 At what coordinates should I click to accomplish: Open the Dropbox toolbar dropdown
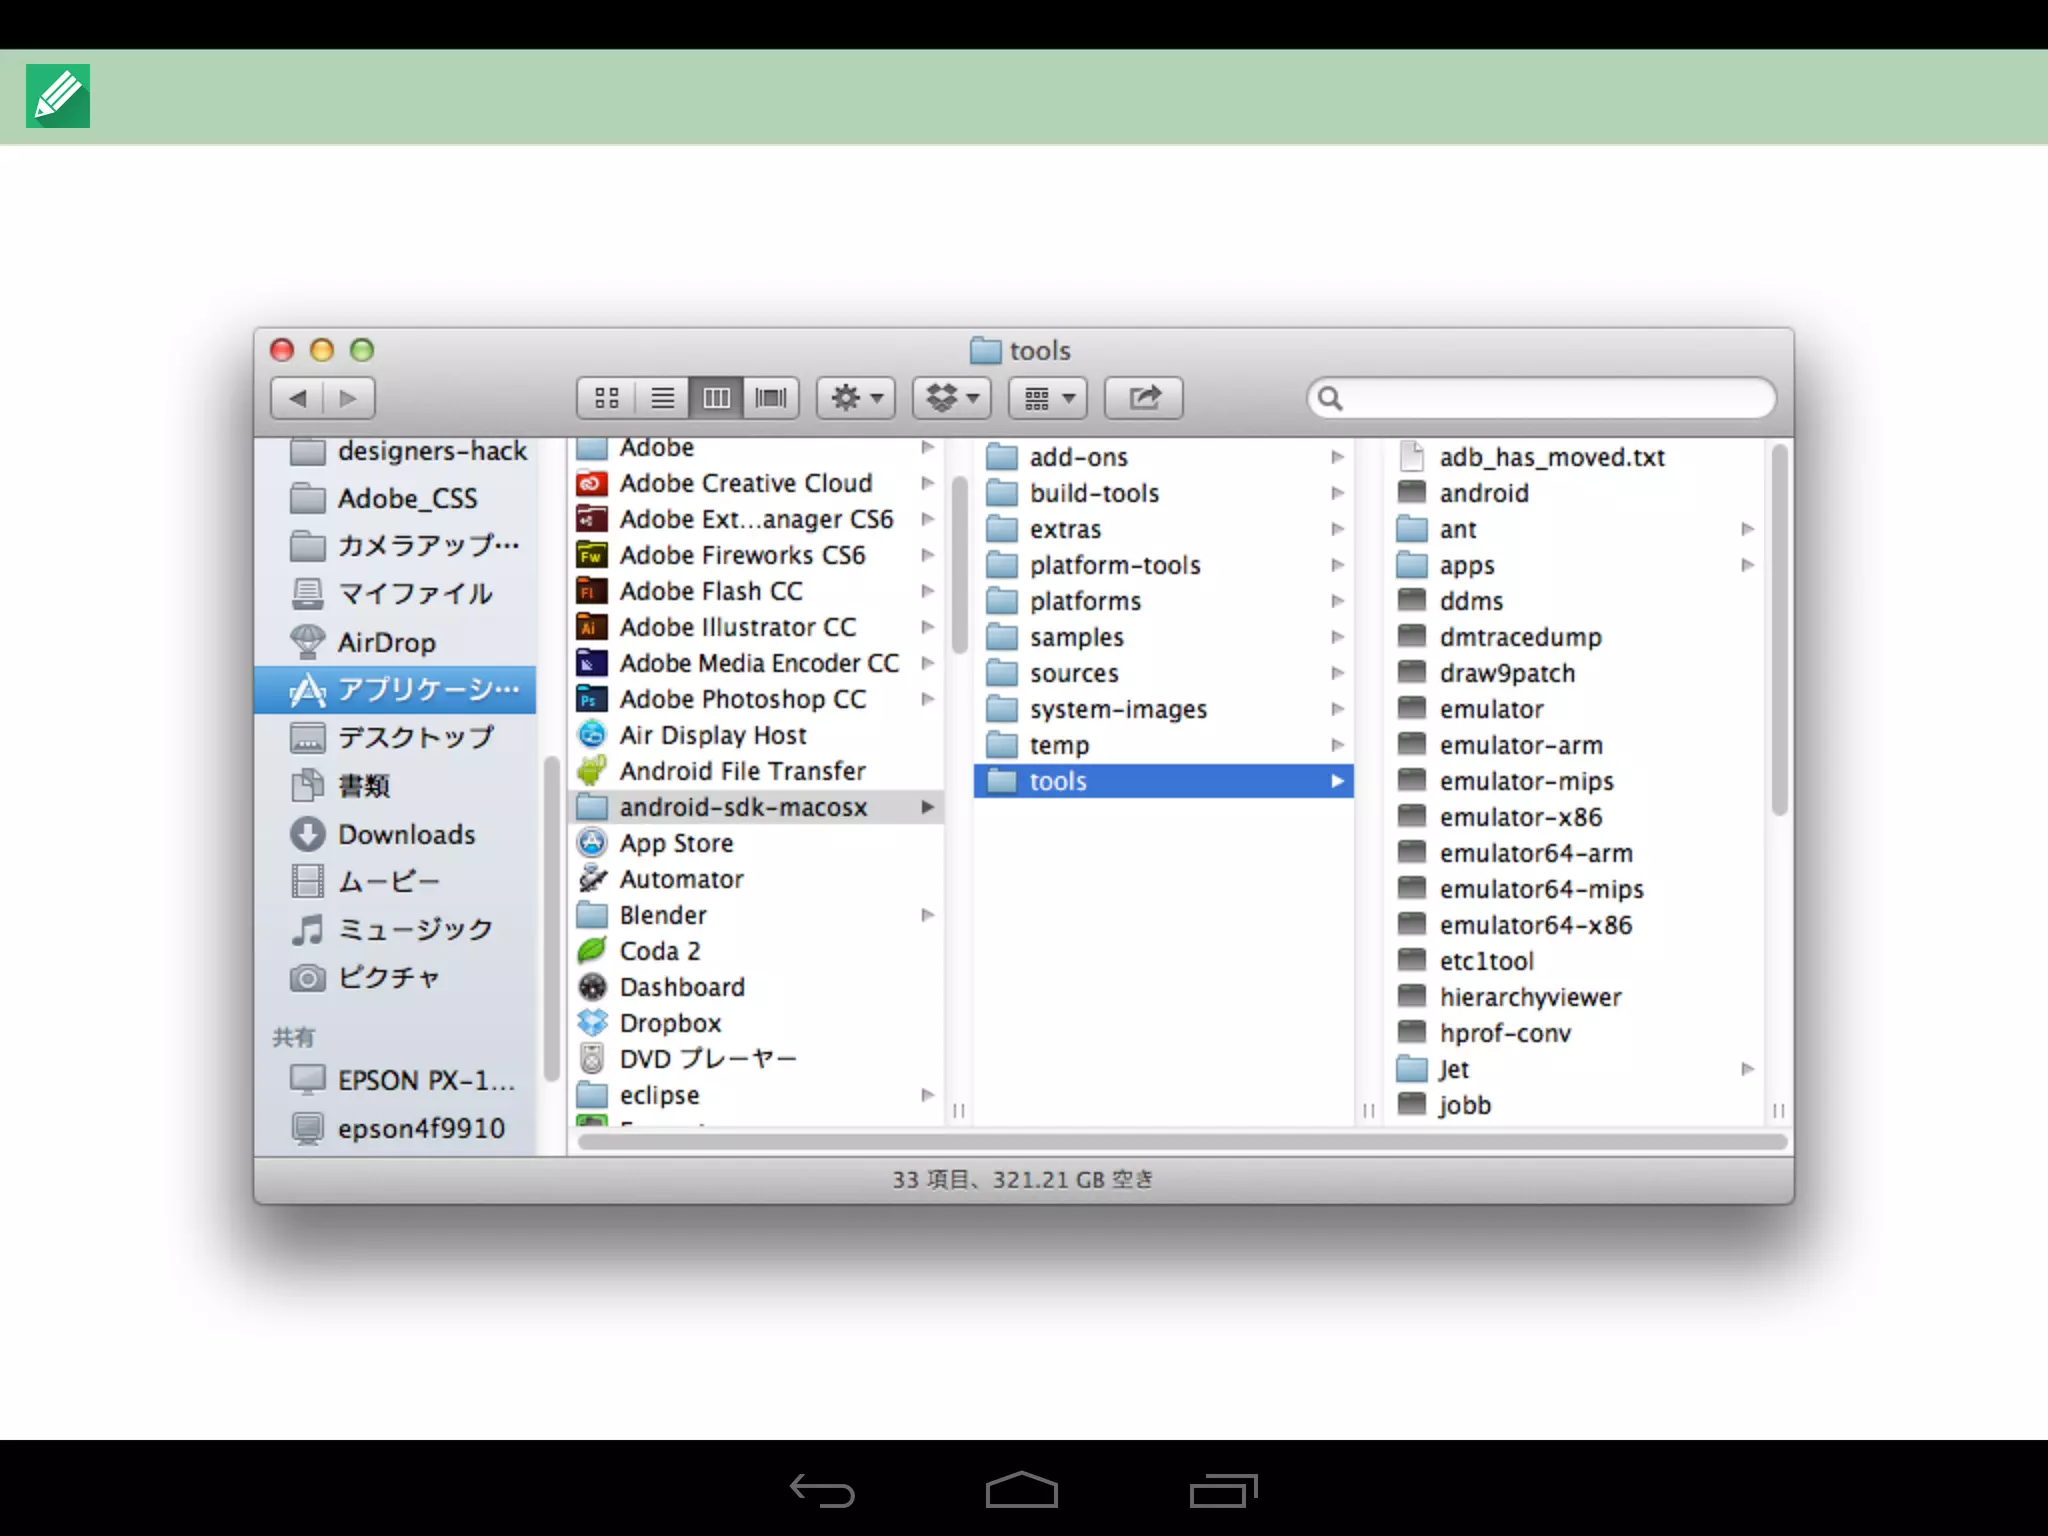pos(952,398)
